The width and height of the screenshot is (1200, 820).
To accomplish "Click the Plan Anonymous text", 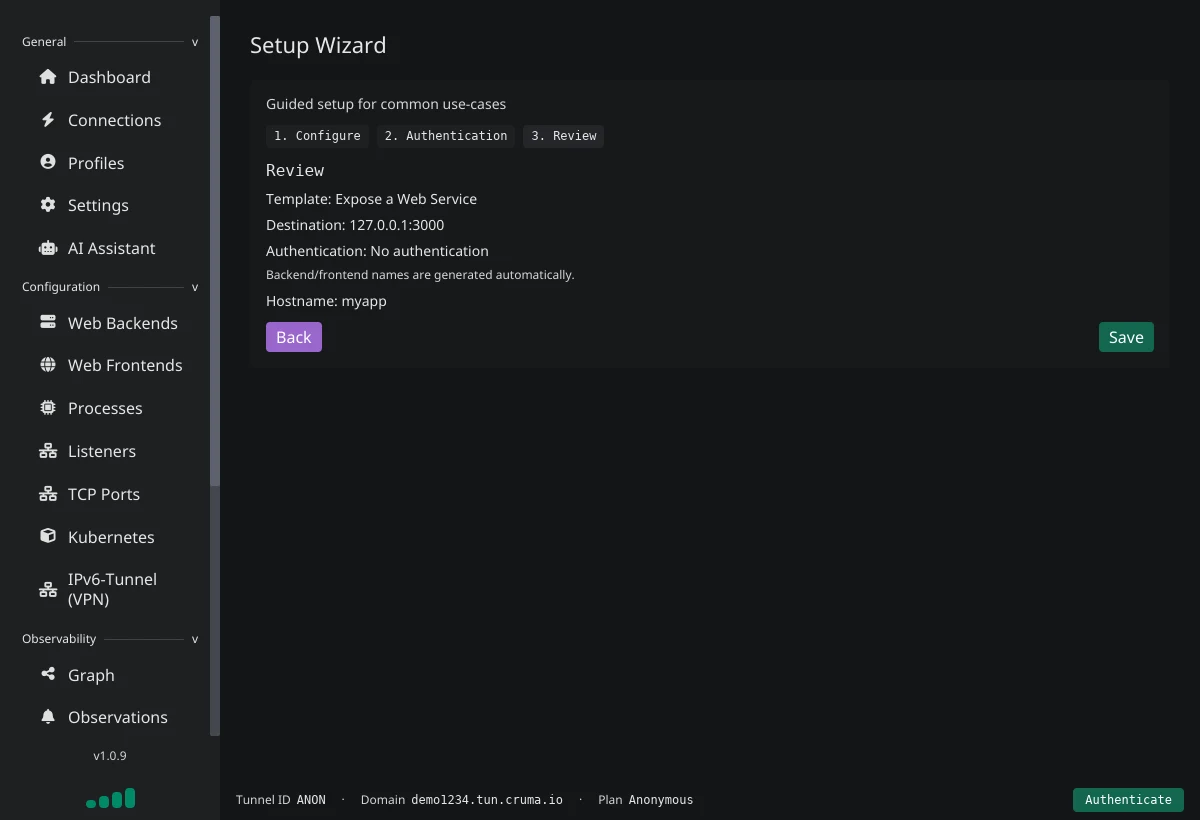I will click(x=645, y=800).
